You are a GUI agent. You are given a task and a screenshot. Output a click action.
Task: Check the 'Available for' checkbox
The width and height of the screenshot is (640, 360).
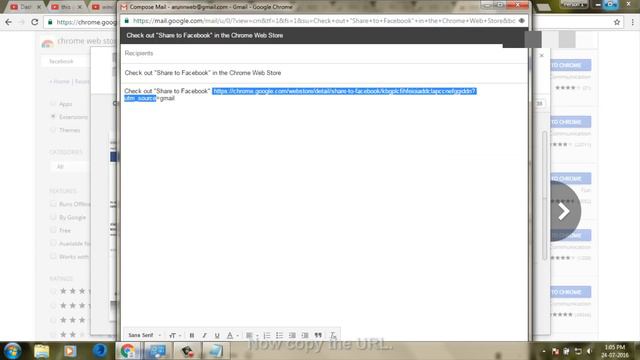coord(53,243)
